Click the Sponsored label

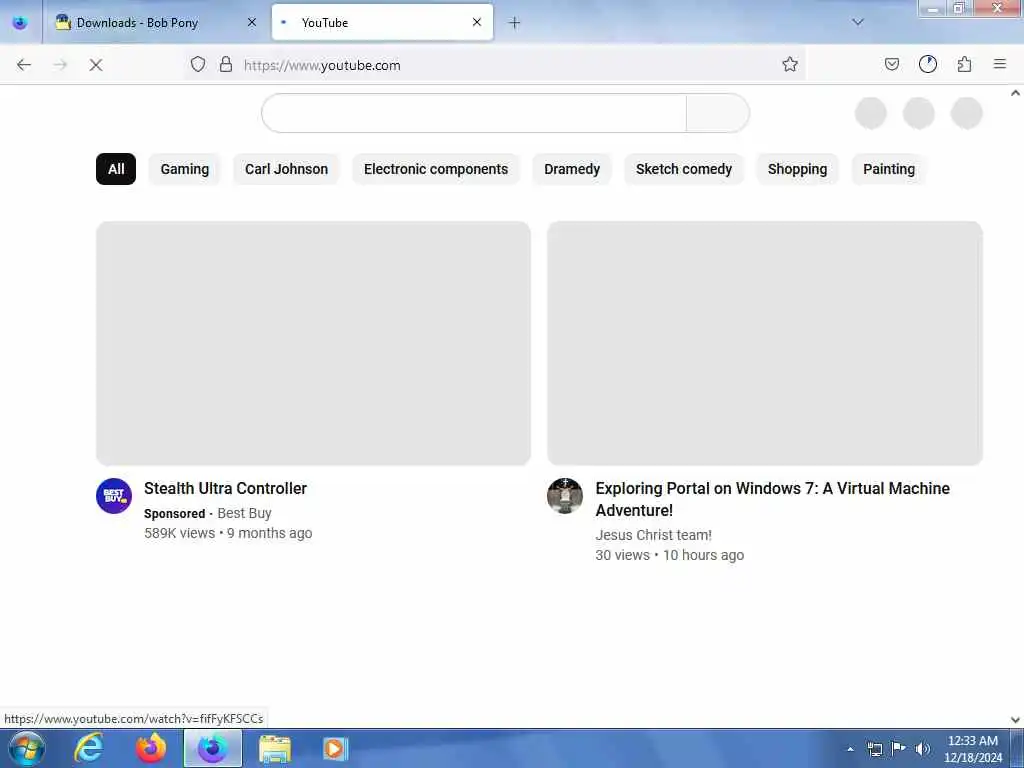click(x=174, y=514)
